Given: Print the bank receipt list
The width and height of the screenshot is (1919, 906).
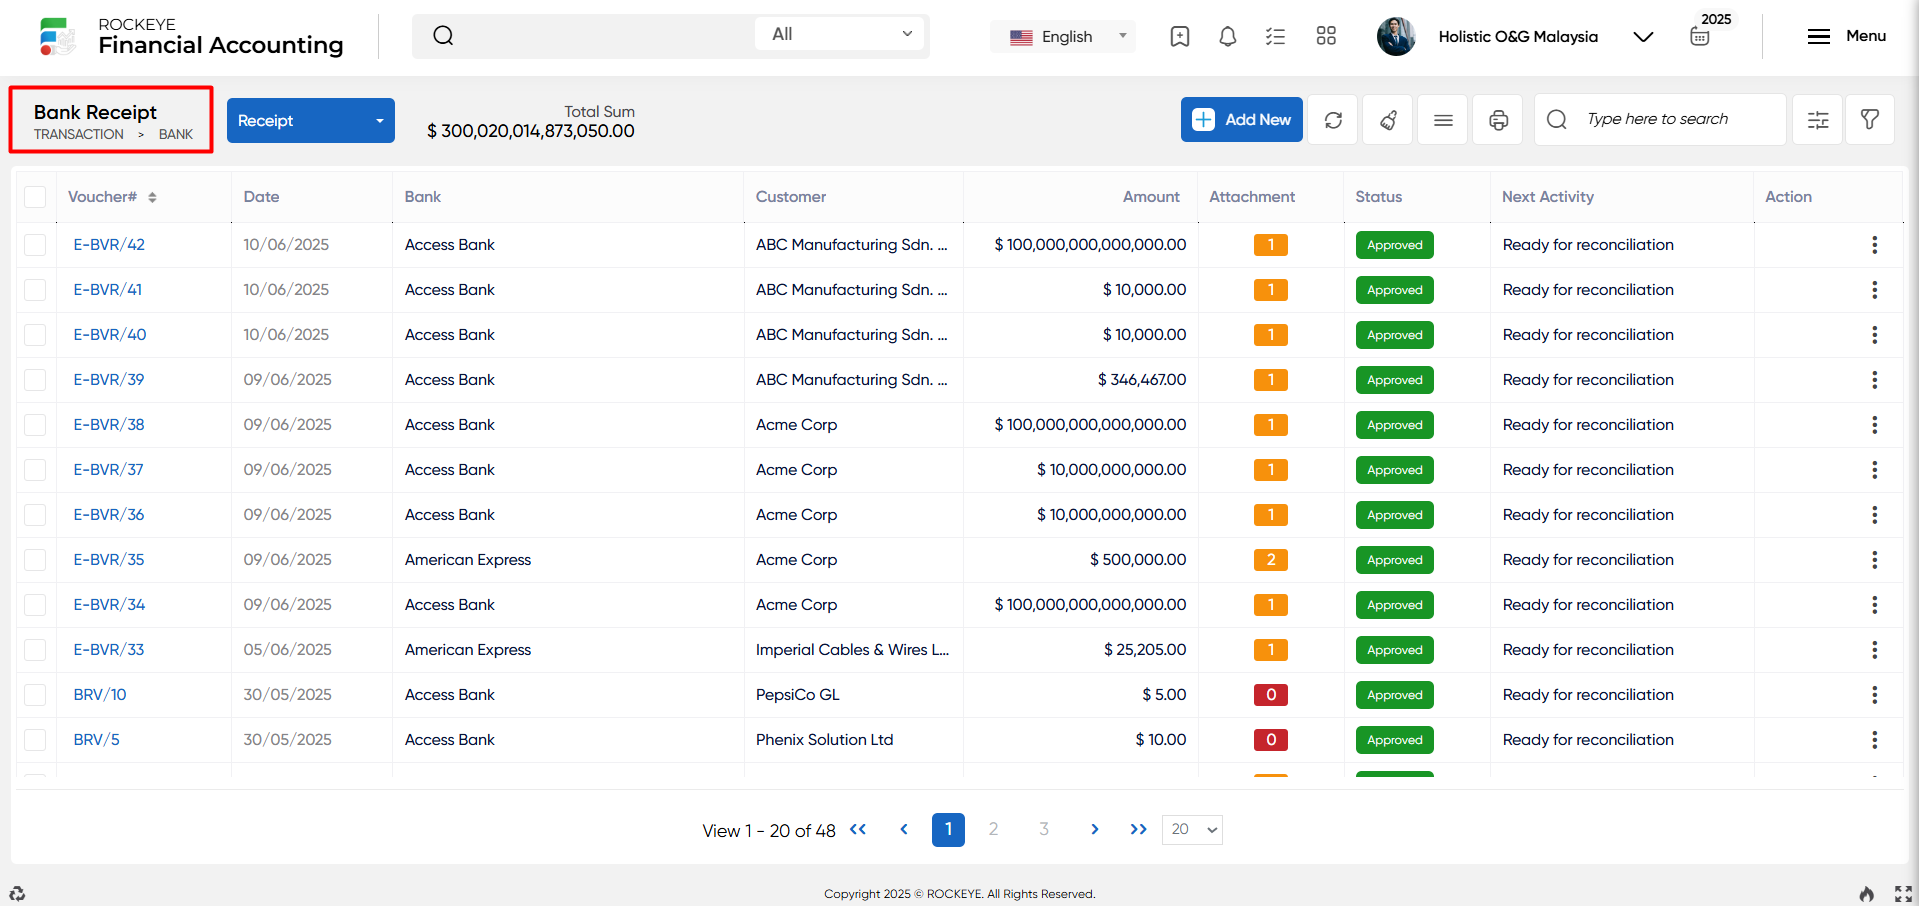Looking at the screenshot, I should click(1498, 120).
